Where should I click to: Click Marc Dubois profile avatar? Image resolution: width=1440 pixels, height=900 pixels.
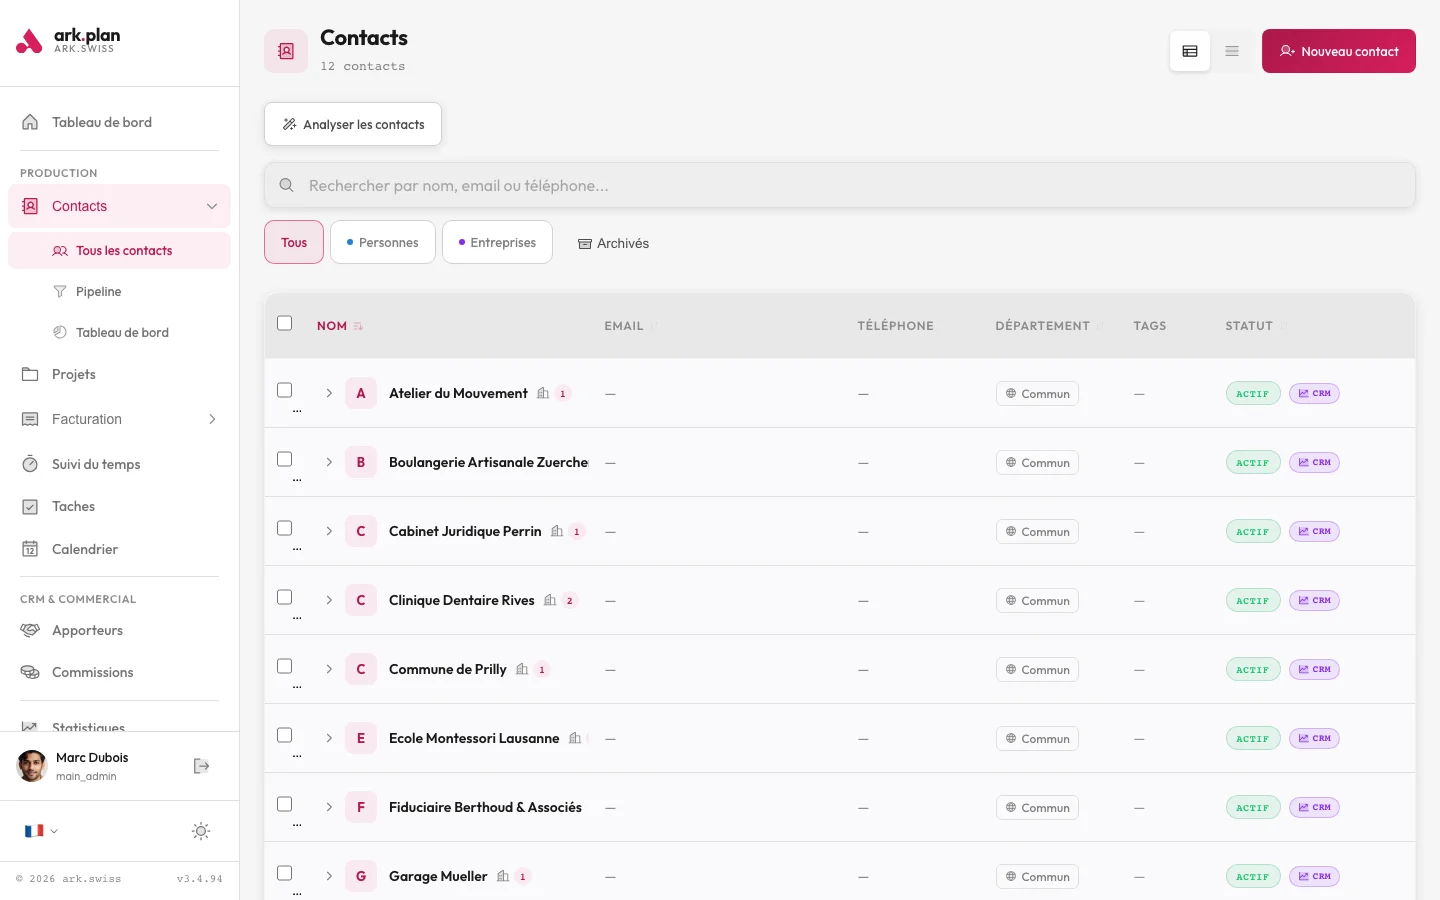click(x=32, y=766)
